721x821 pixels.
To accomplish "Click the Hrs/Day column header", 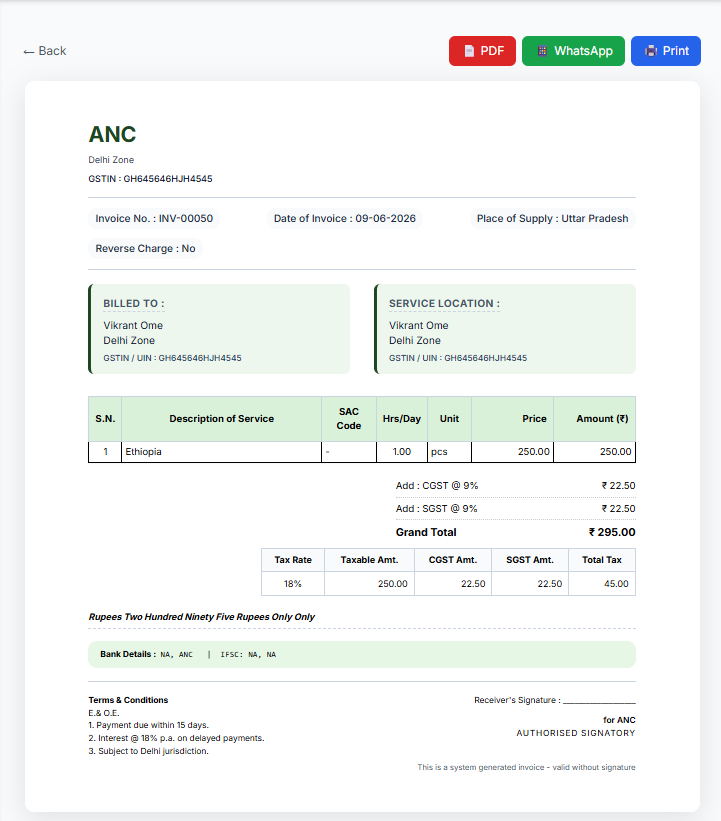I will point(402,419).
